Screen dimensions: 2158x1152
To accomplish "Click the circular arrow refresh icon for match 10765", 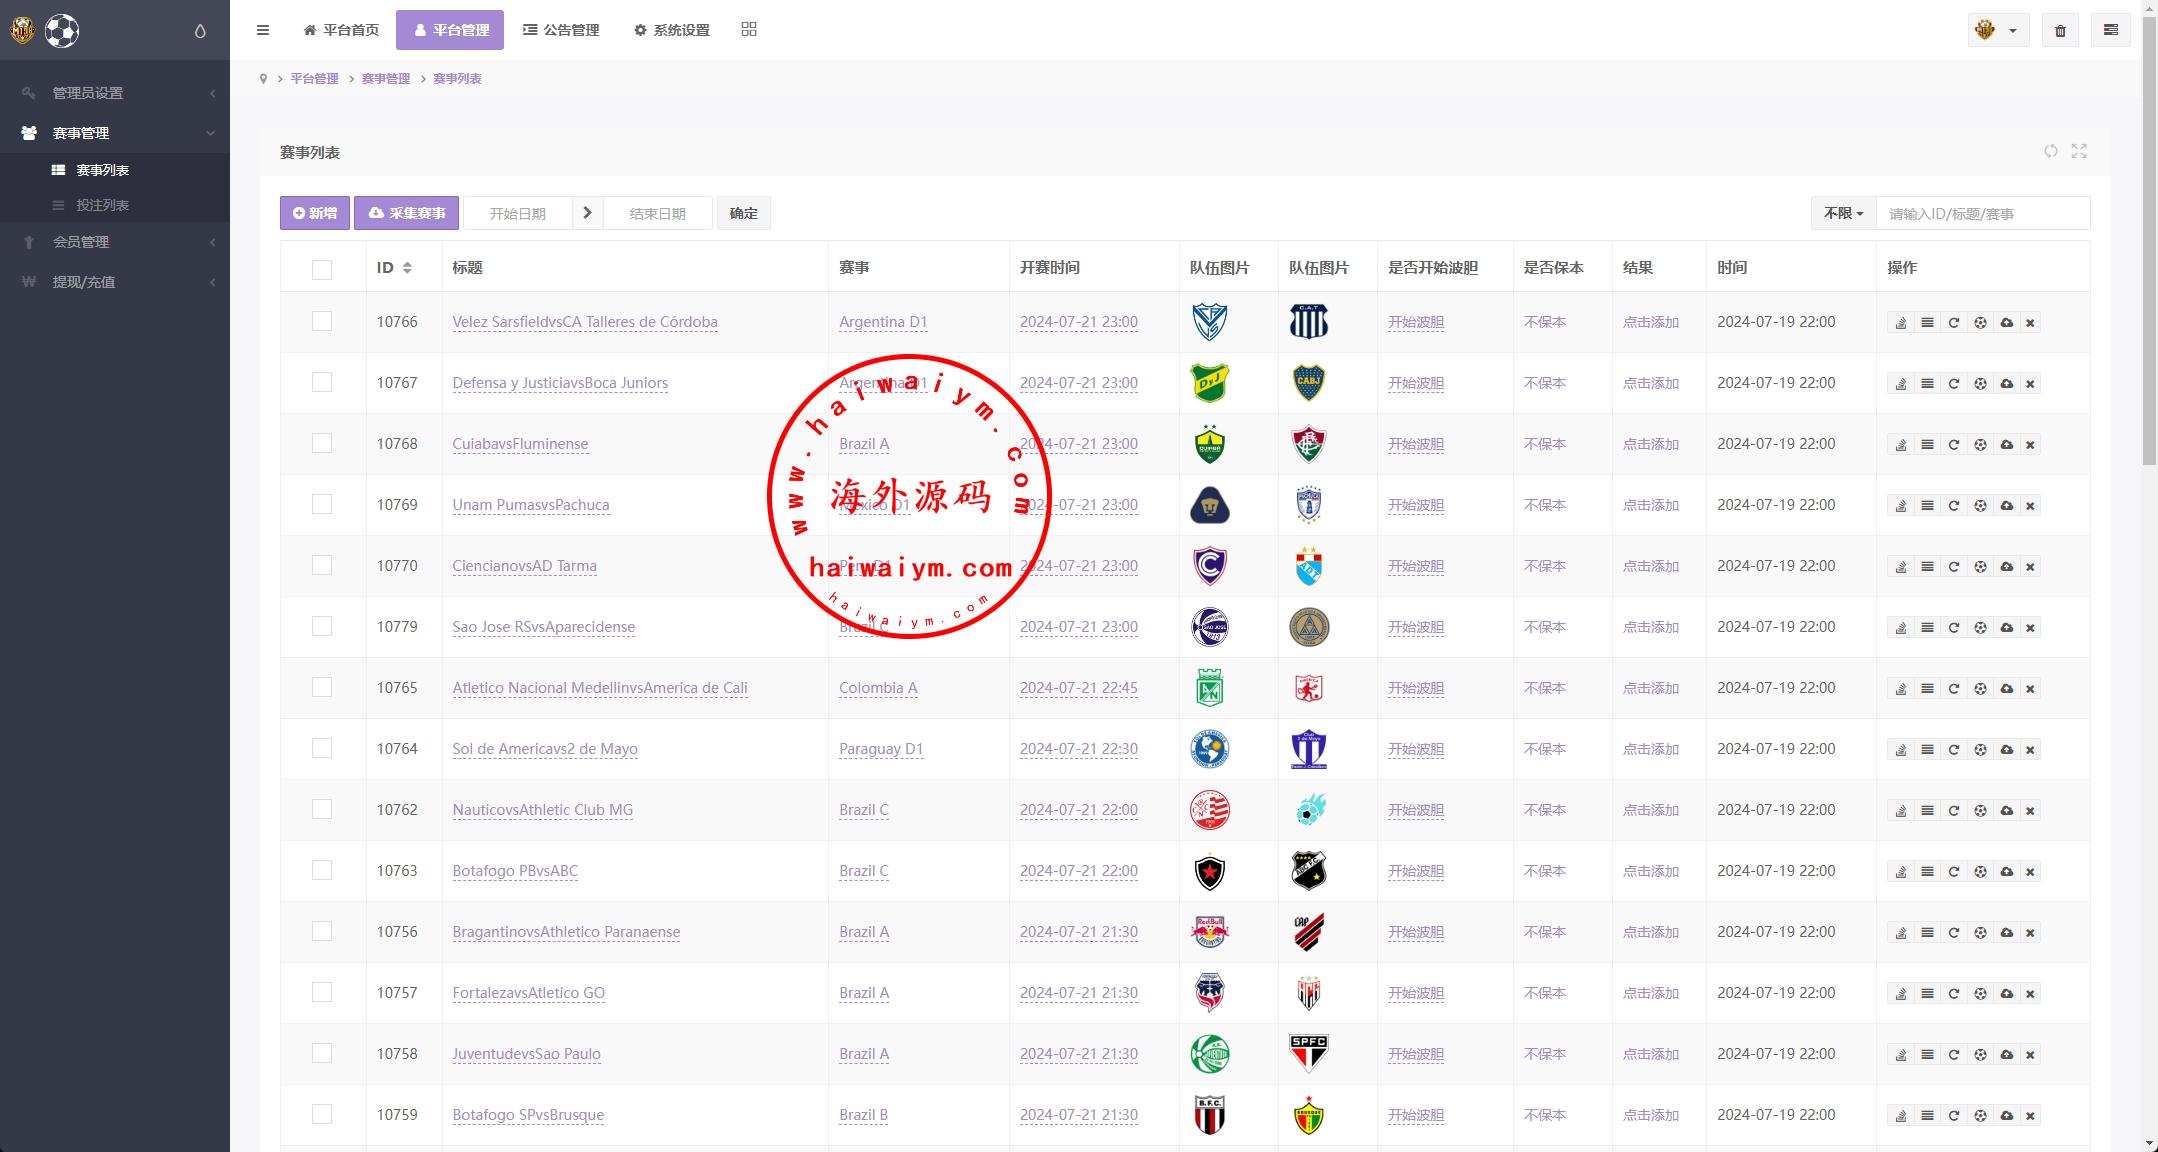I will pyautogui.click(x=1953, y=689).
